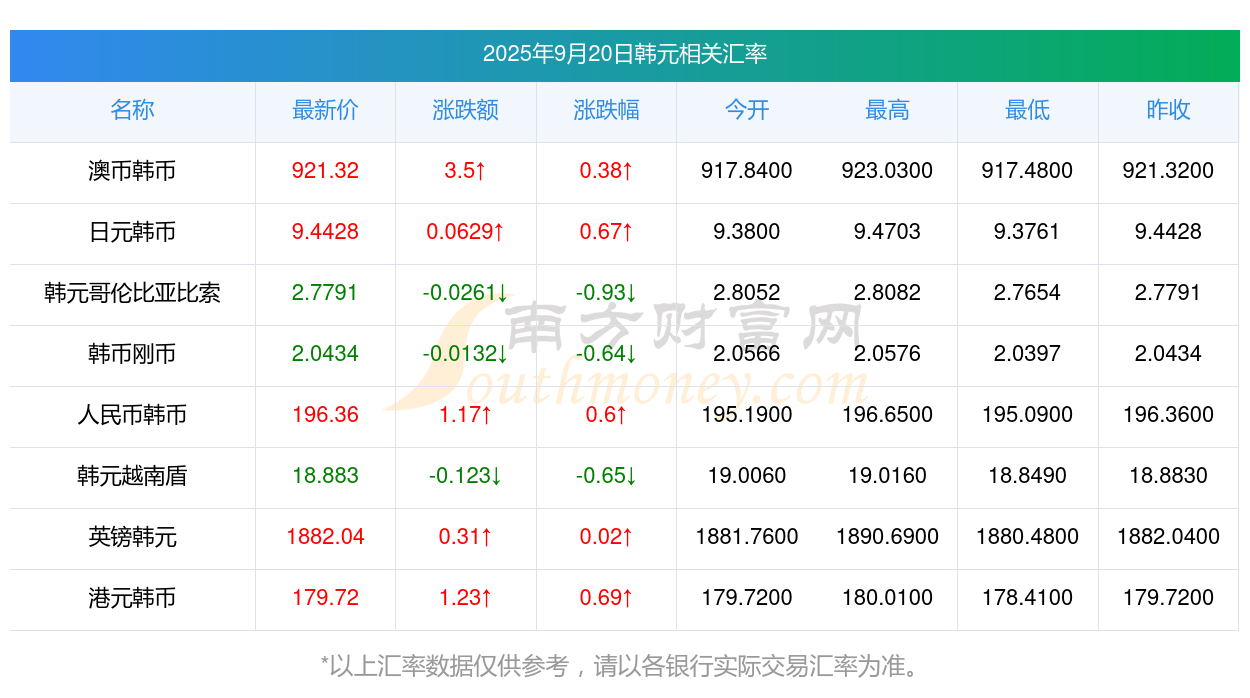The width and height of the screenshot is (1250, 698).
Task: Click the title 2025年9月20日韩元相关汇率
Action: coord(625,54)
